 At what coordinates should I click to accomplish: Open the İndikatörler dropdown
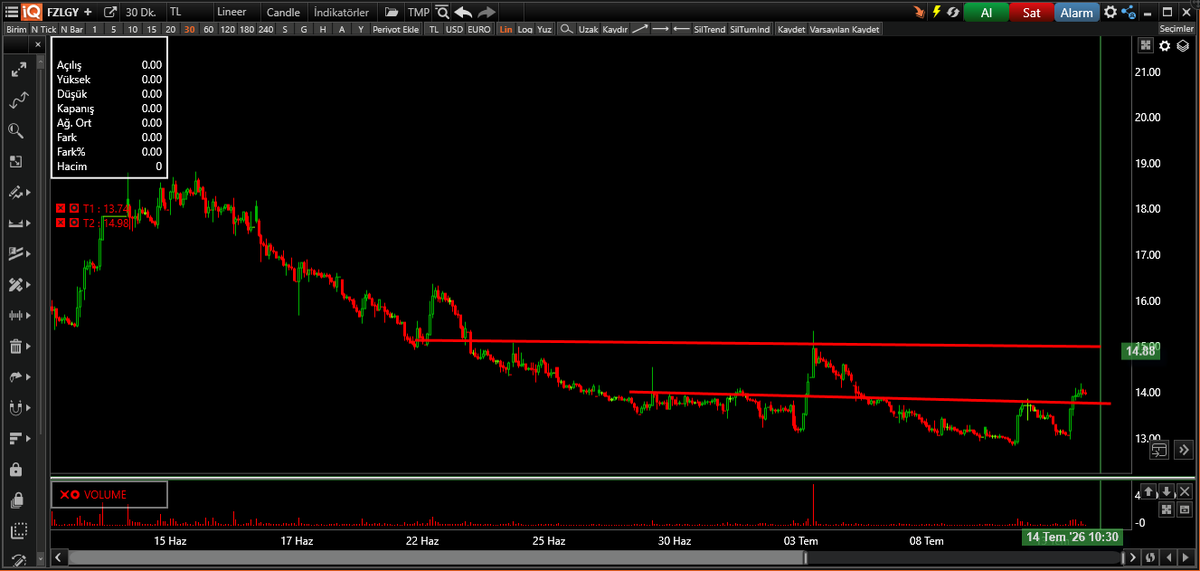click(341, 12)
